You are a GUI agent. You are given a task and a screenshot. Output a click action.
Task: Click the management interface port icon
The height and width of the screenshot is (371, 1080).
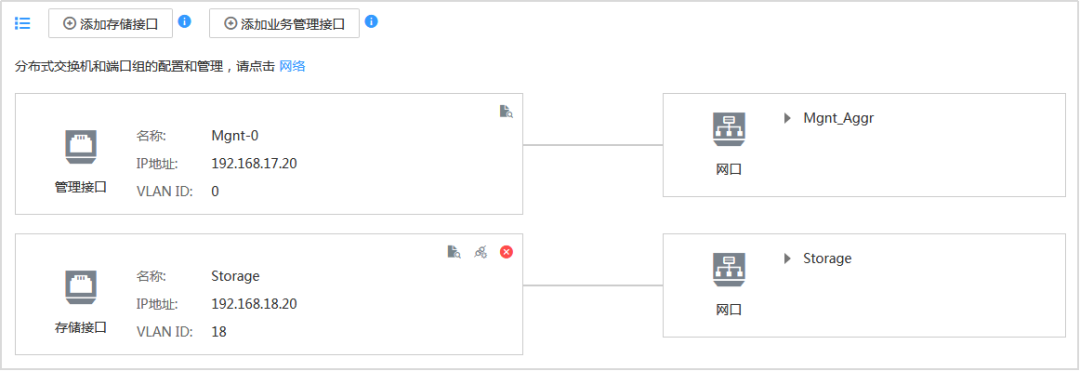pyautogui.click(x=81, y=147)
